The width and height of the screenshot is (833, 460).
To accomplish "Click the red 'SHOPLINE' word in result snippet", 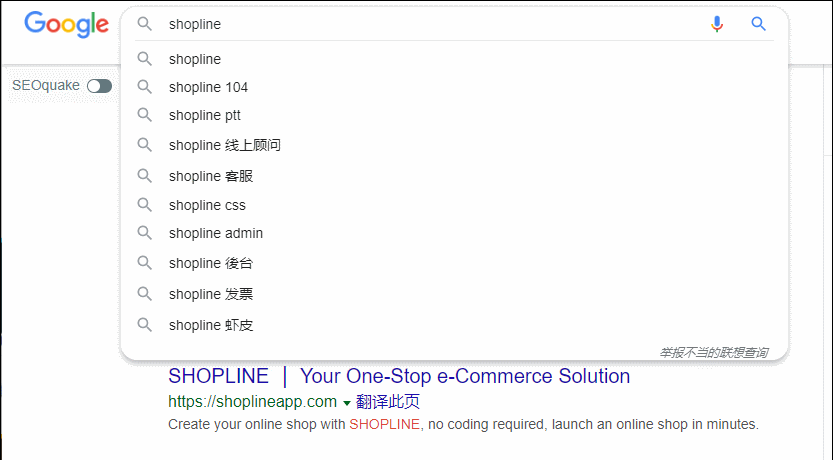I will (385, 424).
